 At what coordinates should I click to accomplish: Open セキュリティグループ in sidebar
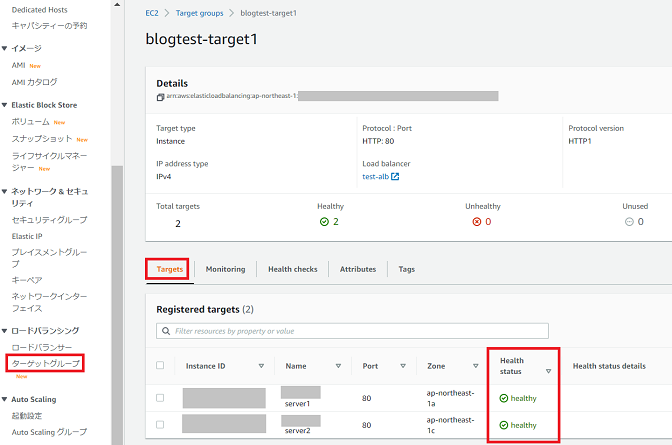[x=49, y=220]
